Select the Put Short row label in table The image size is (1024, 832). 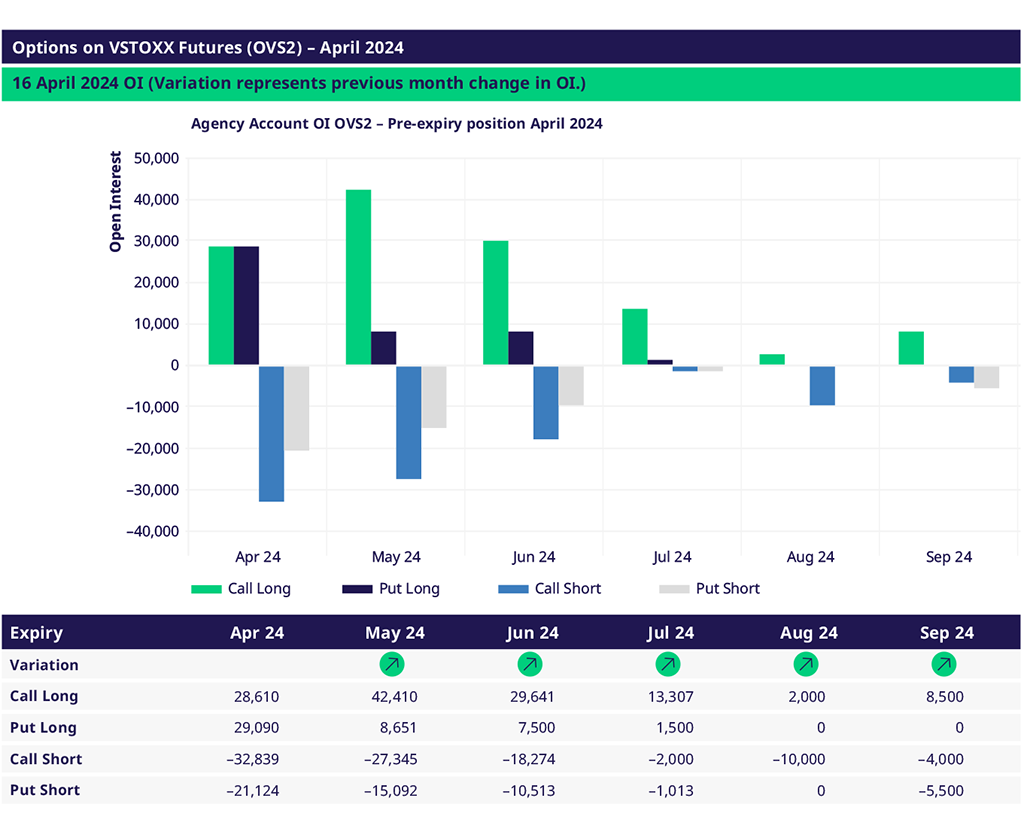point(45,790)
